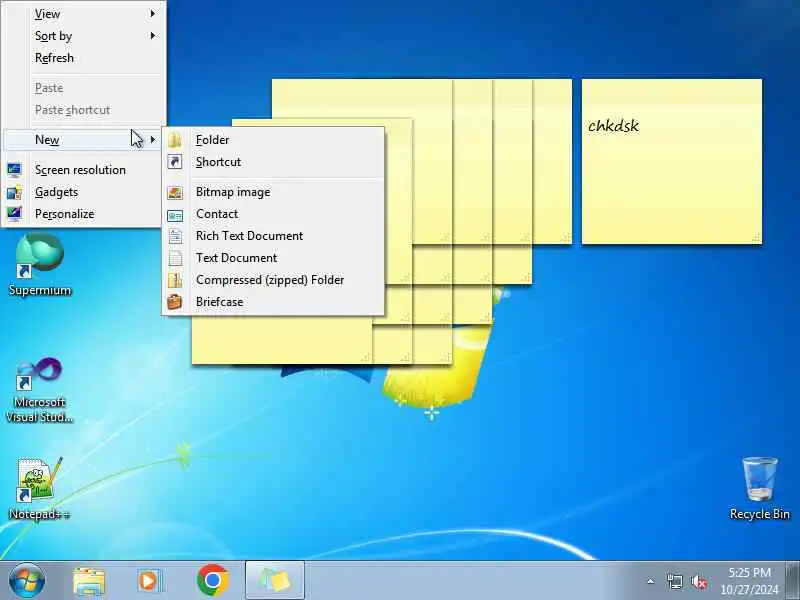This screenshot has width=800, height=600.
Task: Expand the New submenu arrow
Action: [153, 140]
